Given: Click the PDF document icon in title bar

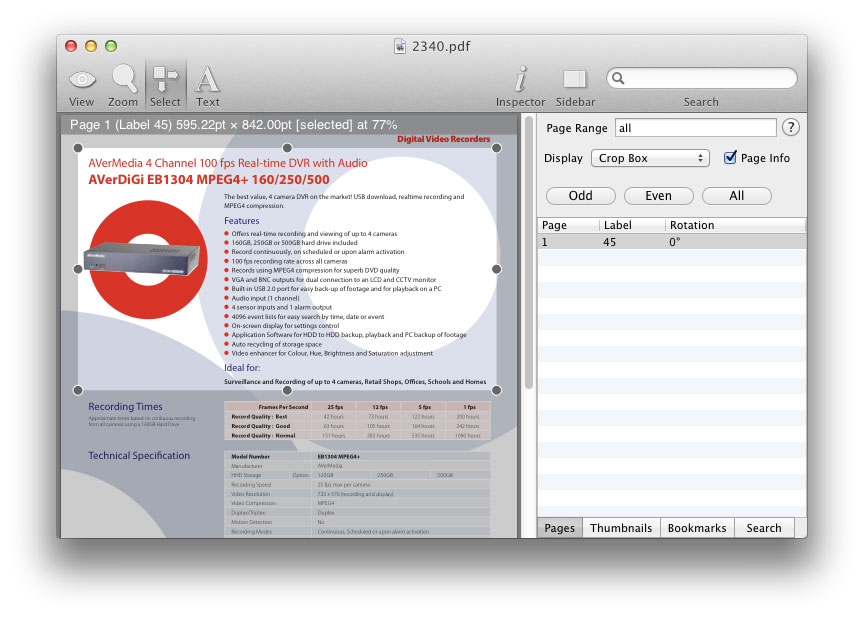Looking at the screenshot, I should click(400, 46).
